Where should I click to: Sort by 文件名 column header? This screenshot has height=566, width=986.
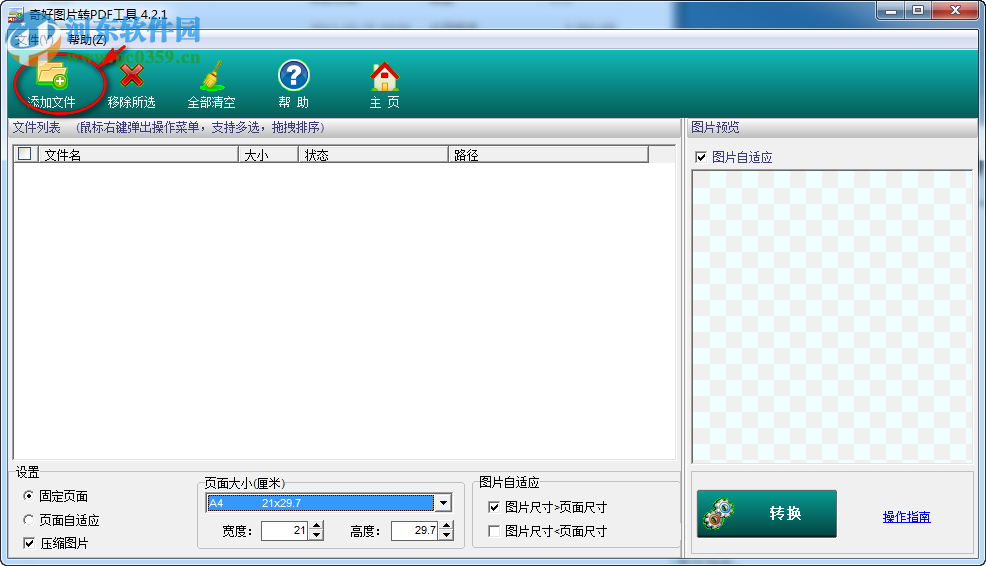tap(138, 155)
